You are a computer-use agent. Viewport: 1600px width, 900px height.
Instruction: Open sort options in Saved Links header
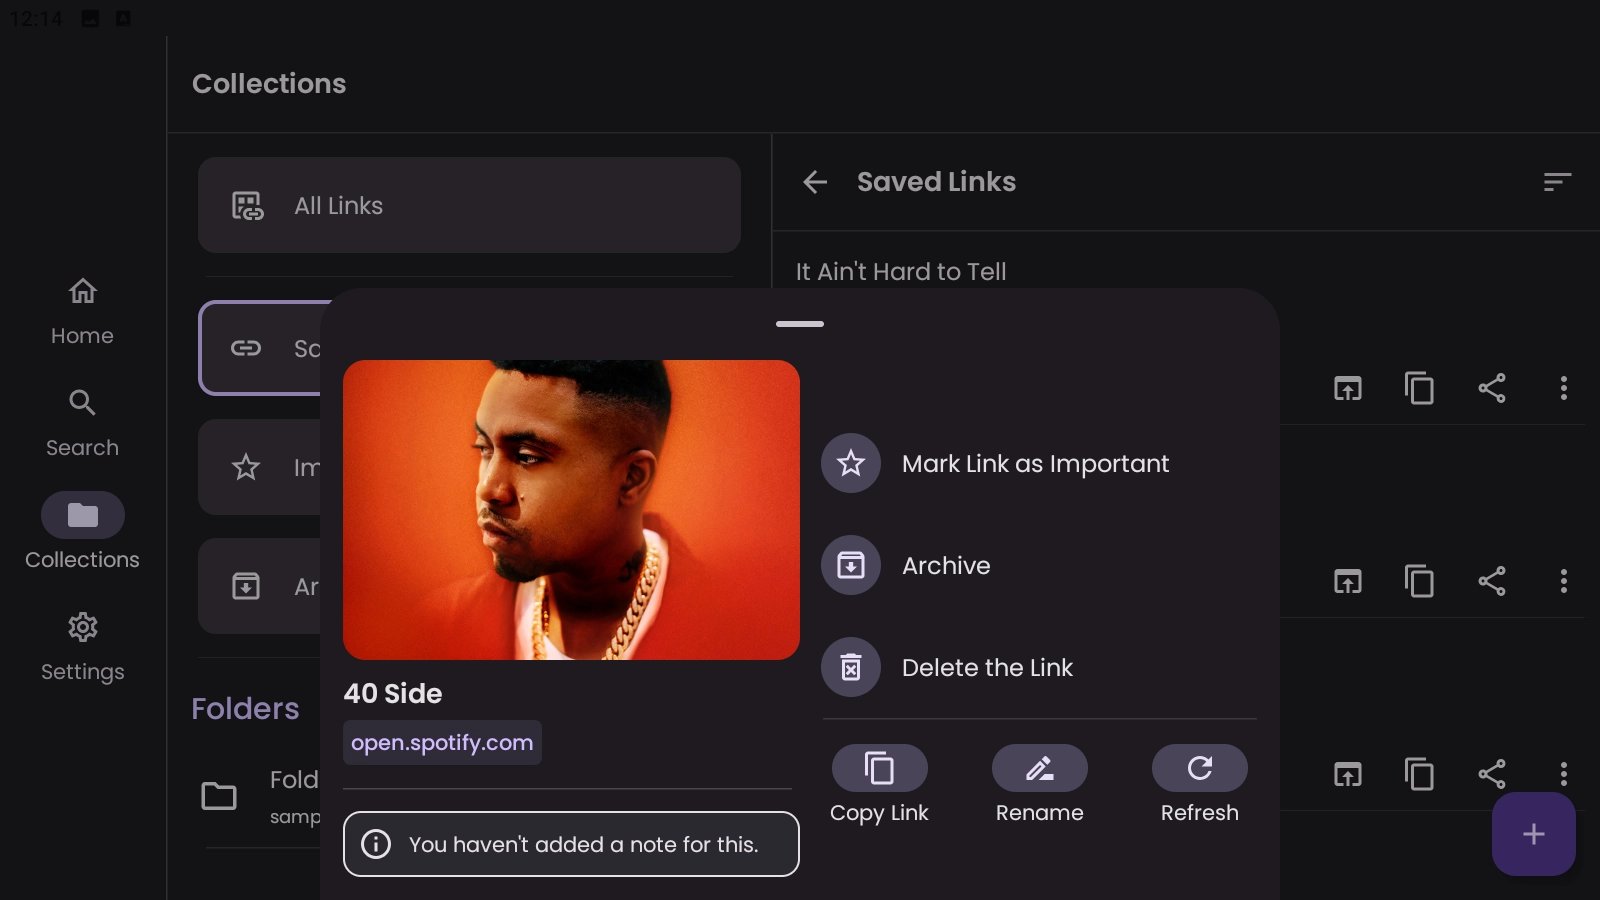coord(1556,182)
